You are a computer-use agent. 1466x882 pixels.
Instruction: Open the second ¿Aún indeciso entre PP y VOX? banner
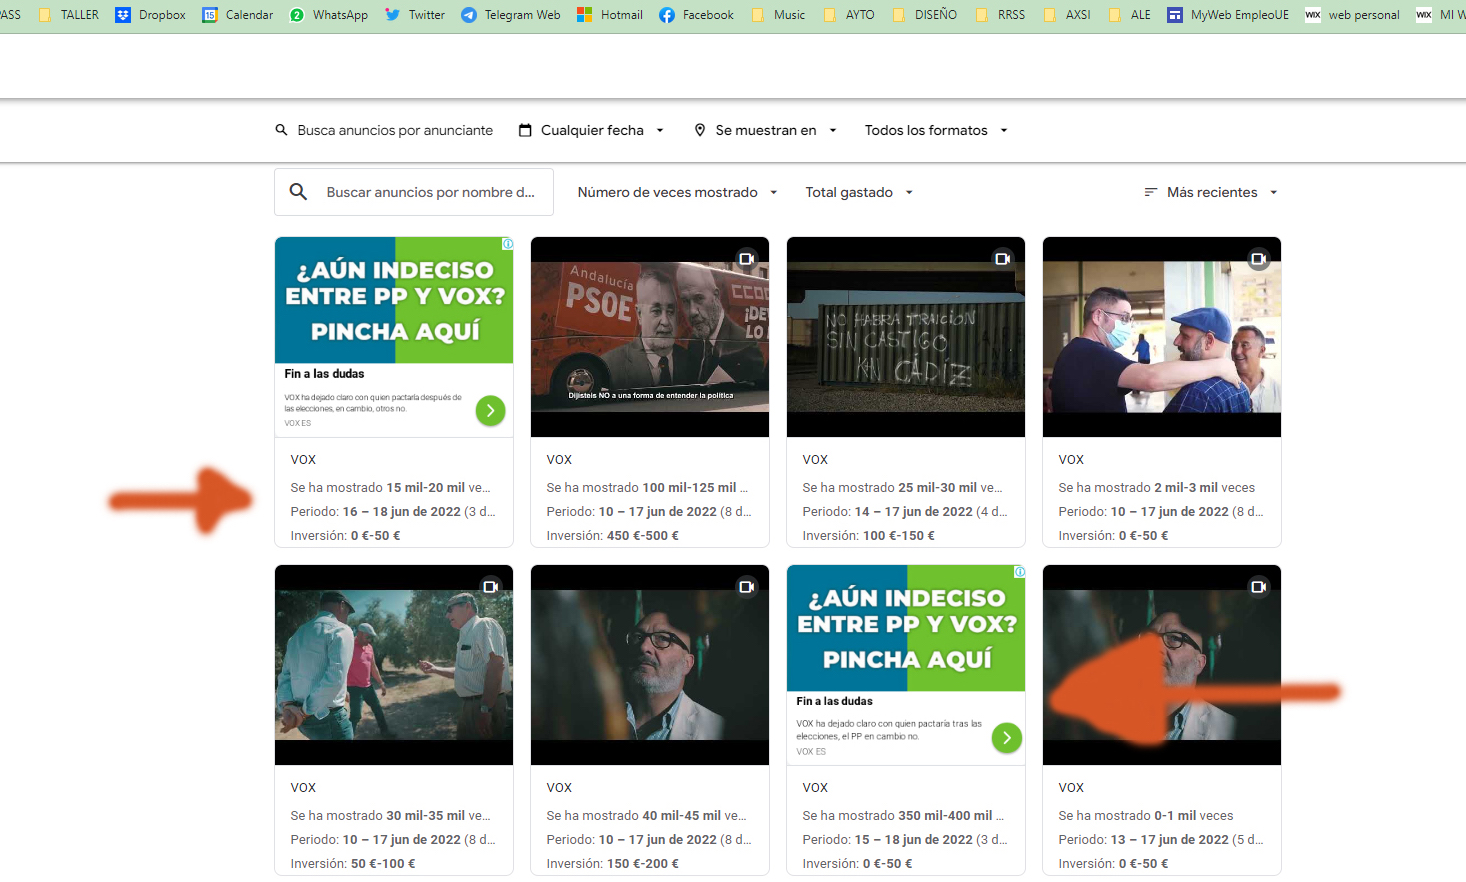point(906,628)
